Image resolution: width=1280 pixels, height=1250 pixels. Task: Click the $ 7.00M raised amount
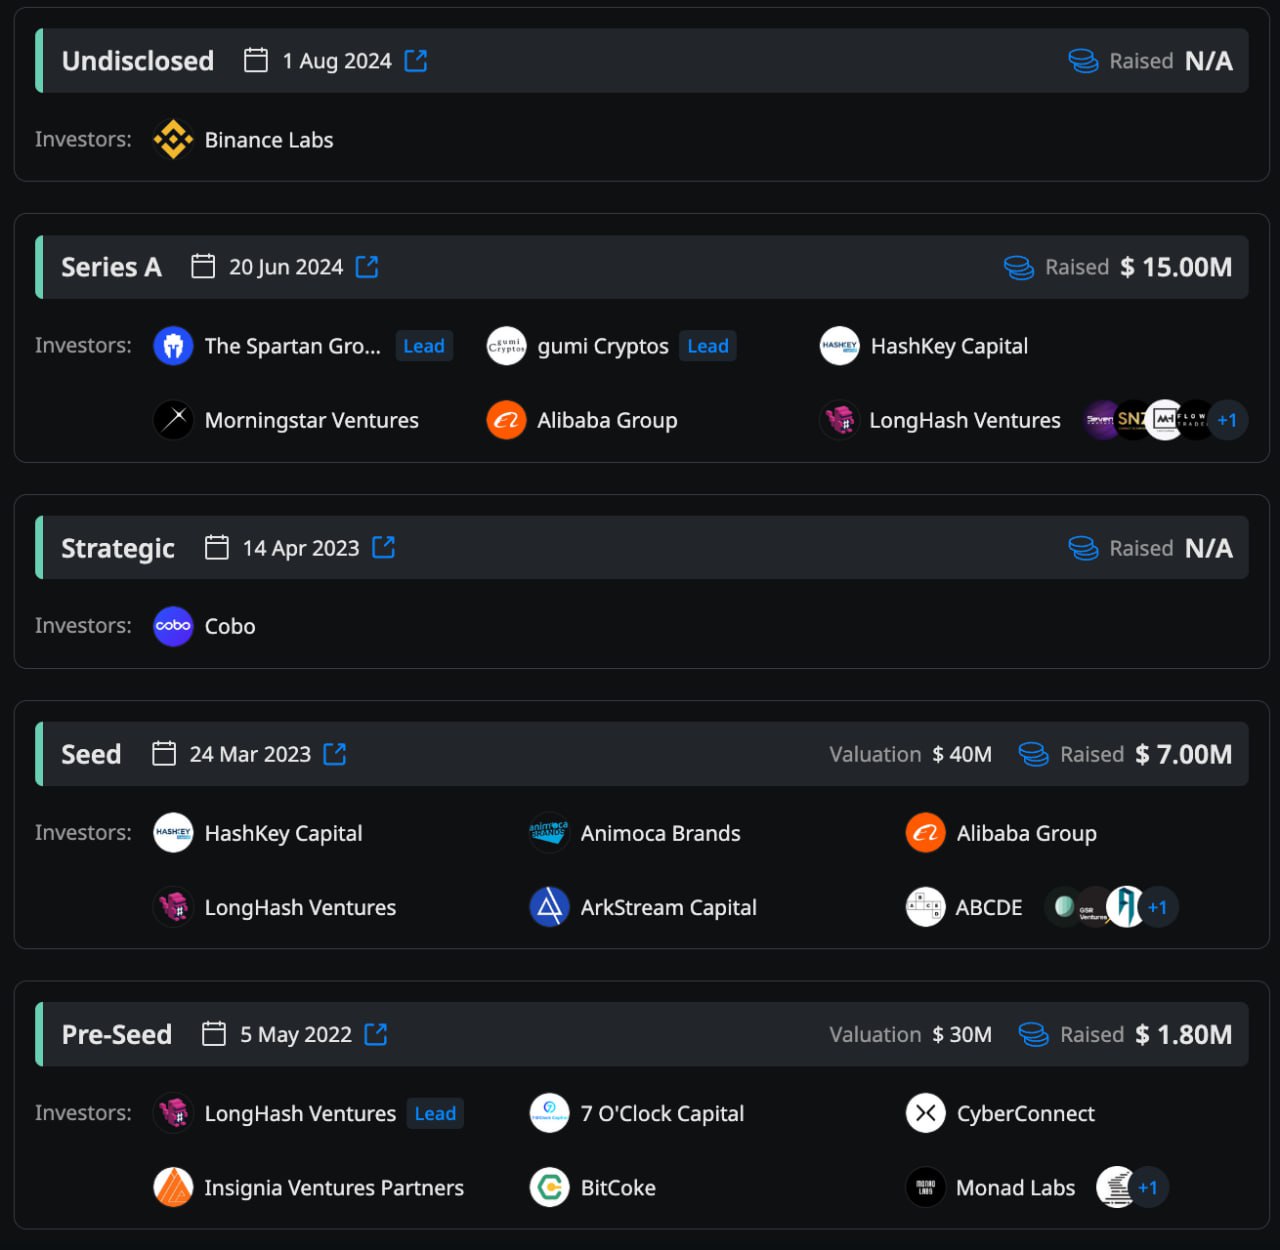tap(1184, 754)
